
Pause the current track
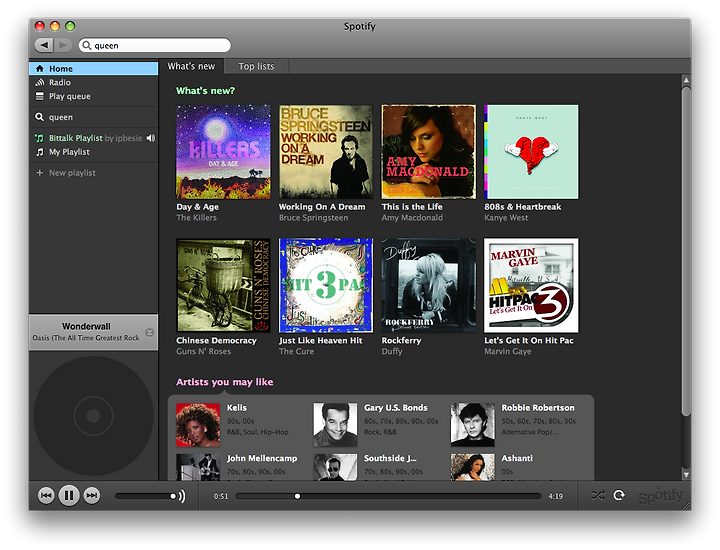click(x=69, y=495)
